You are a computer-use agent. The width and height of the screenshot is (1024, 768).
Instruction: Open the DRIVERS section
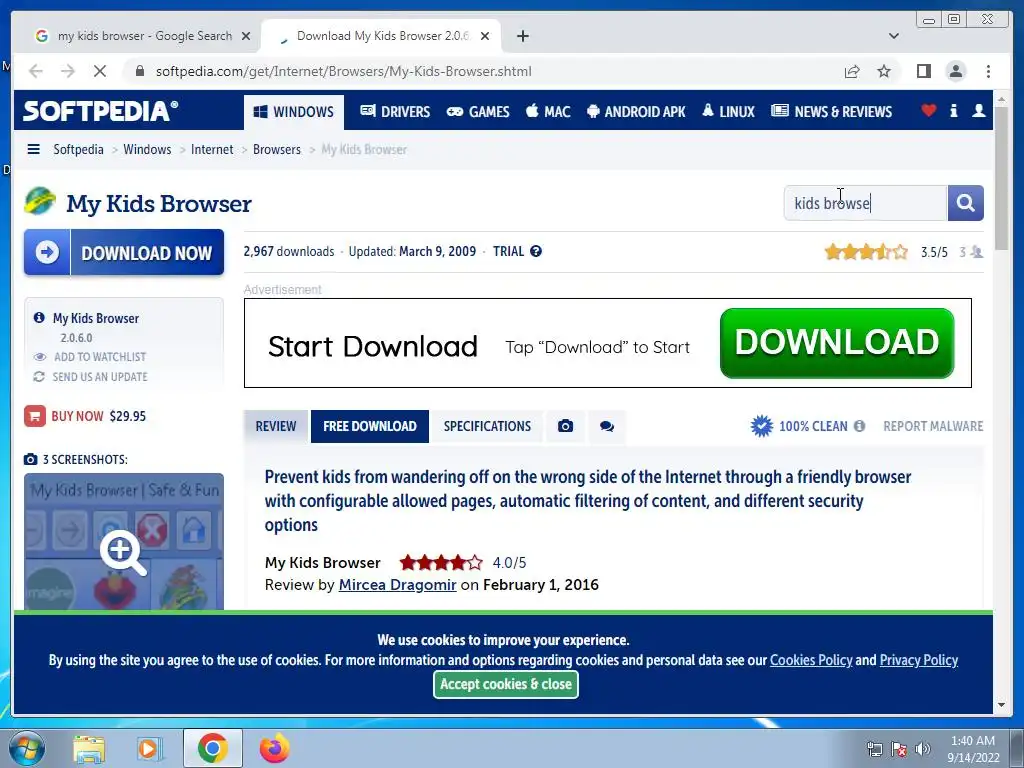[395, 112]
